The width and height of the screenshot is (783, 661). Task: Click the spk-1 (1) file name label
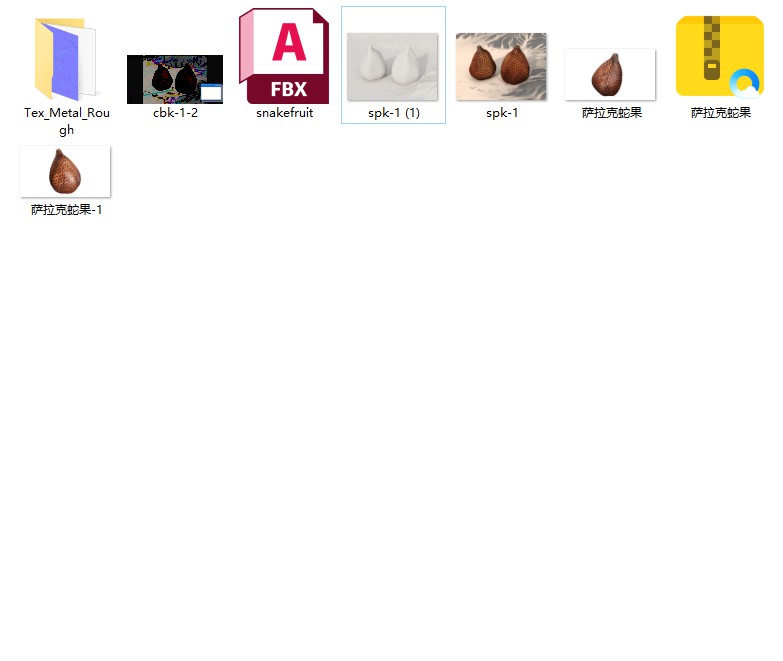point(393,113)
